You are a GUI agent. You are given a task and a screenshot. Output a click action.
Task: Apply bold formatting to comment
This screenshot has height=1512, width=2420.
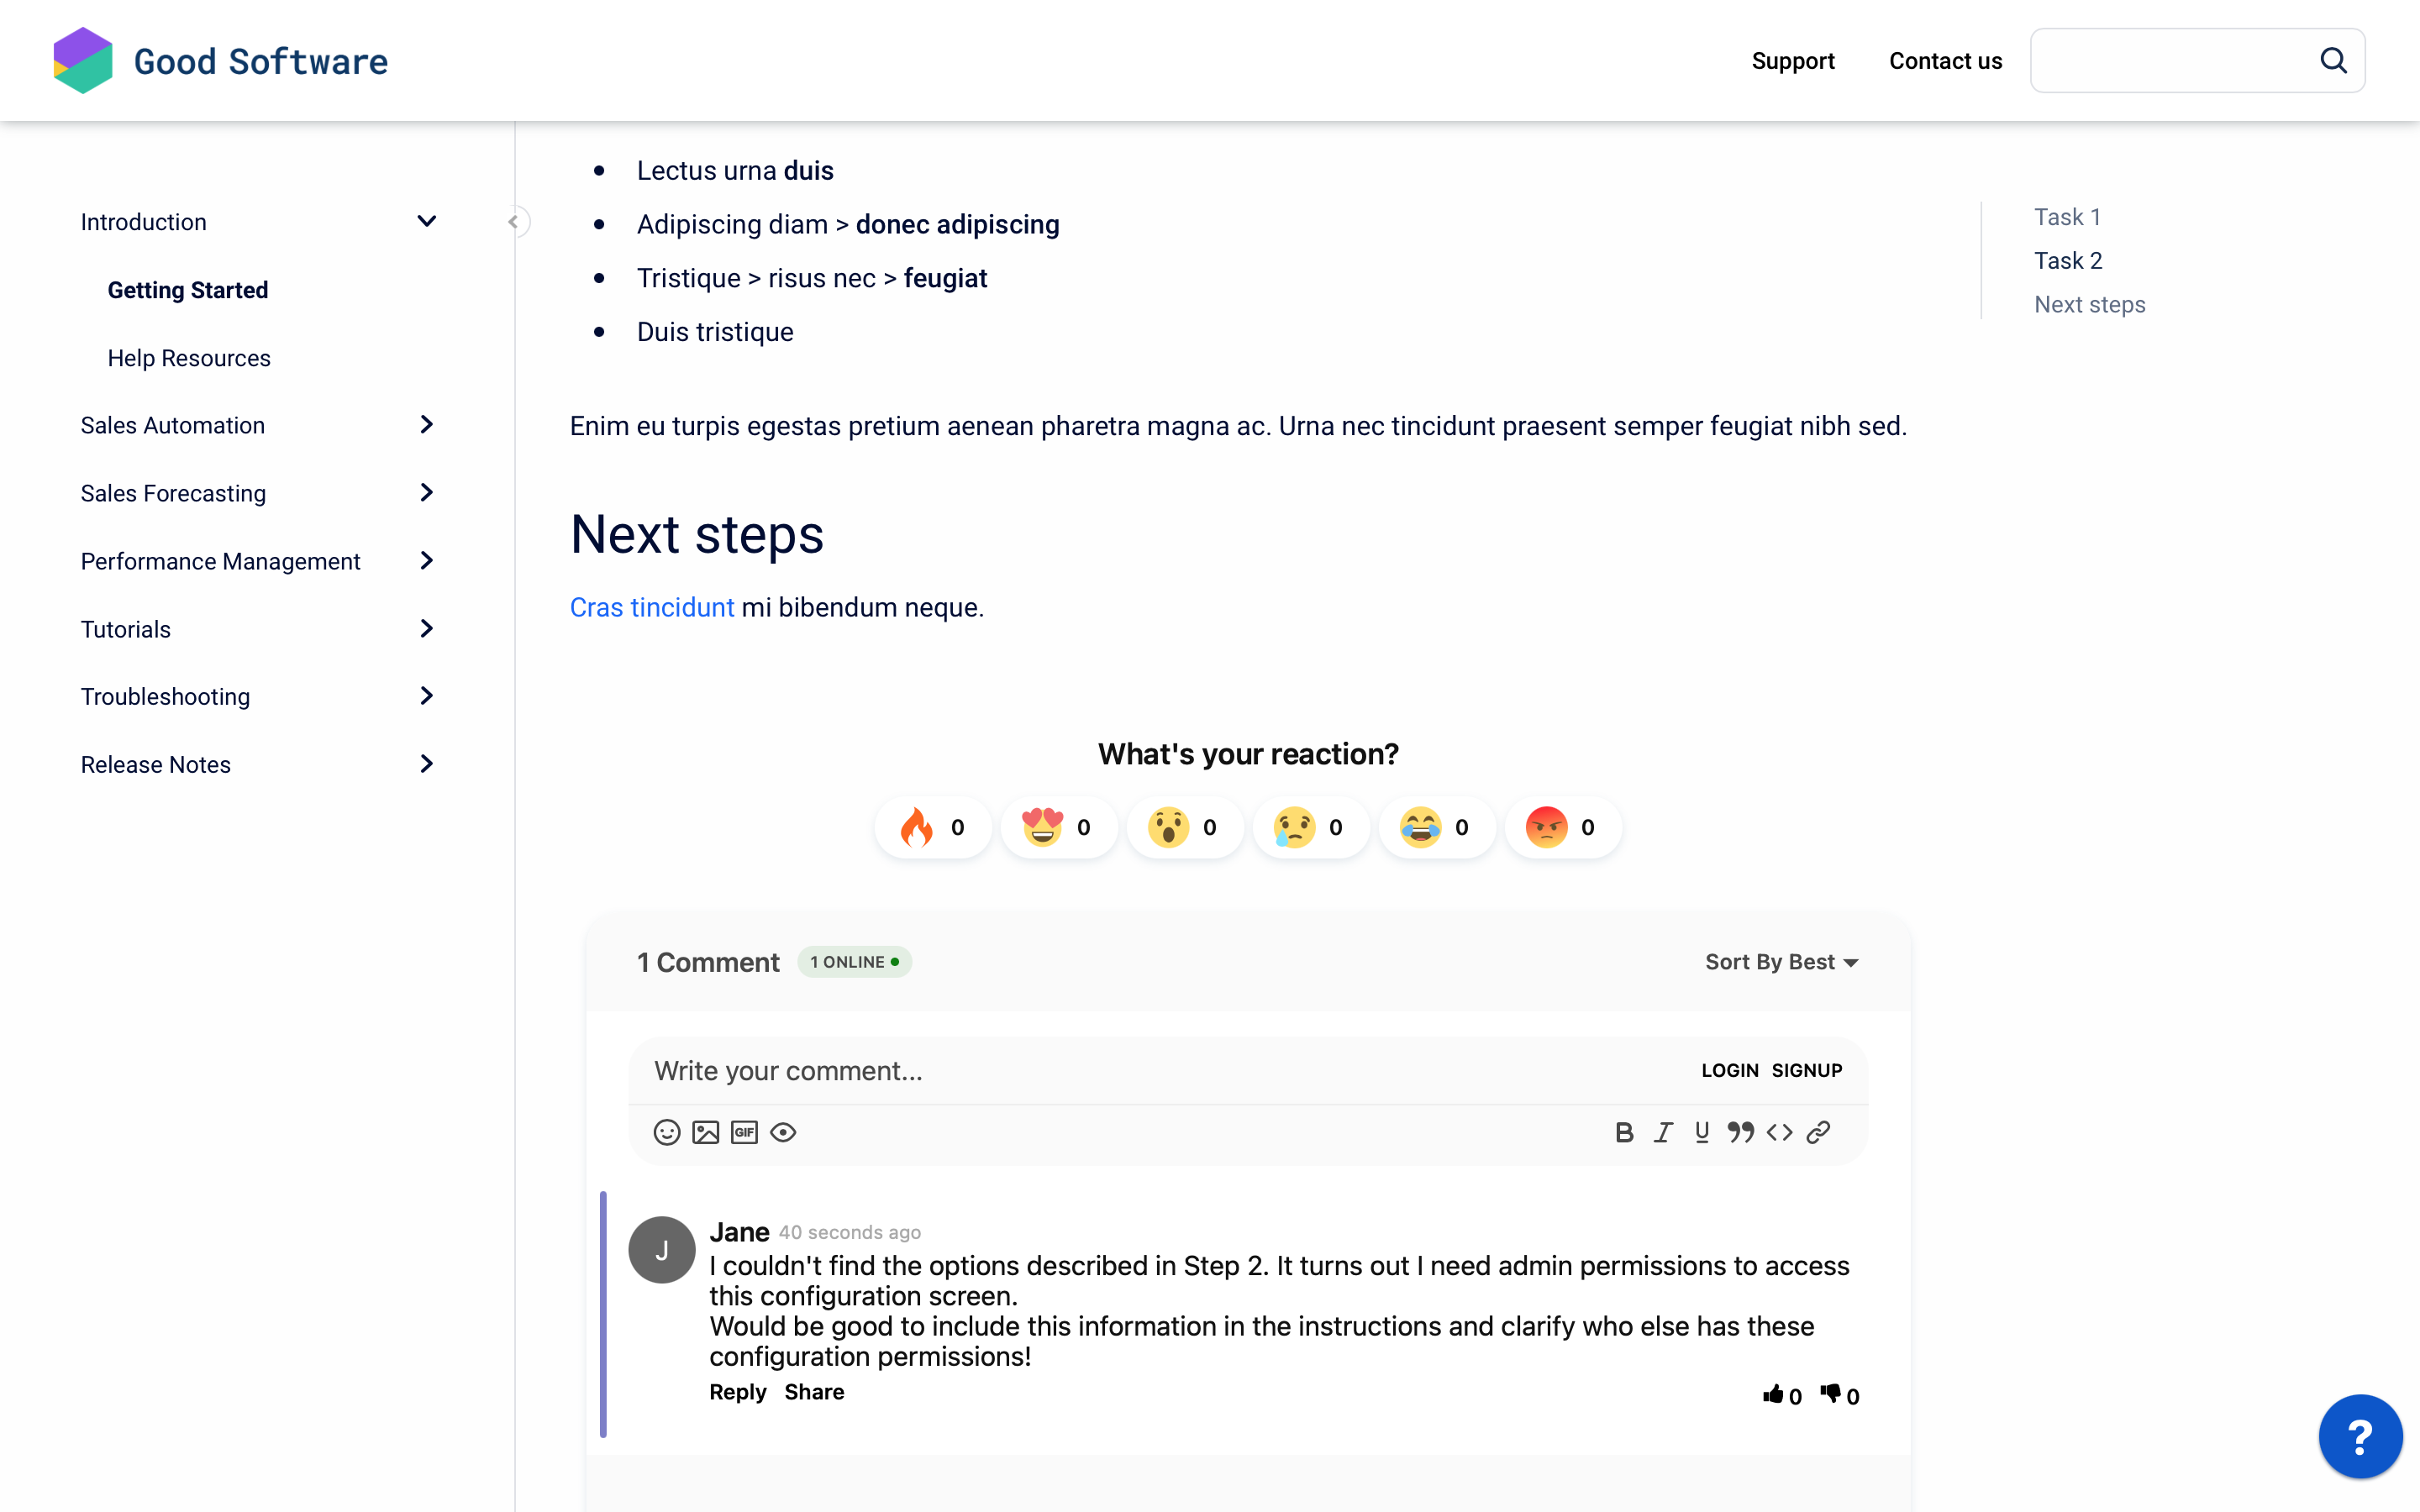pos(1624,1132)
